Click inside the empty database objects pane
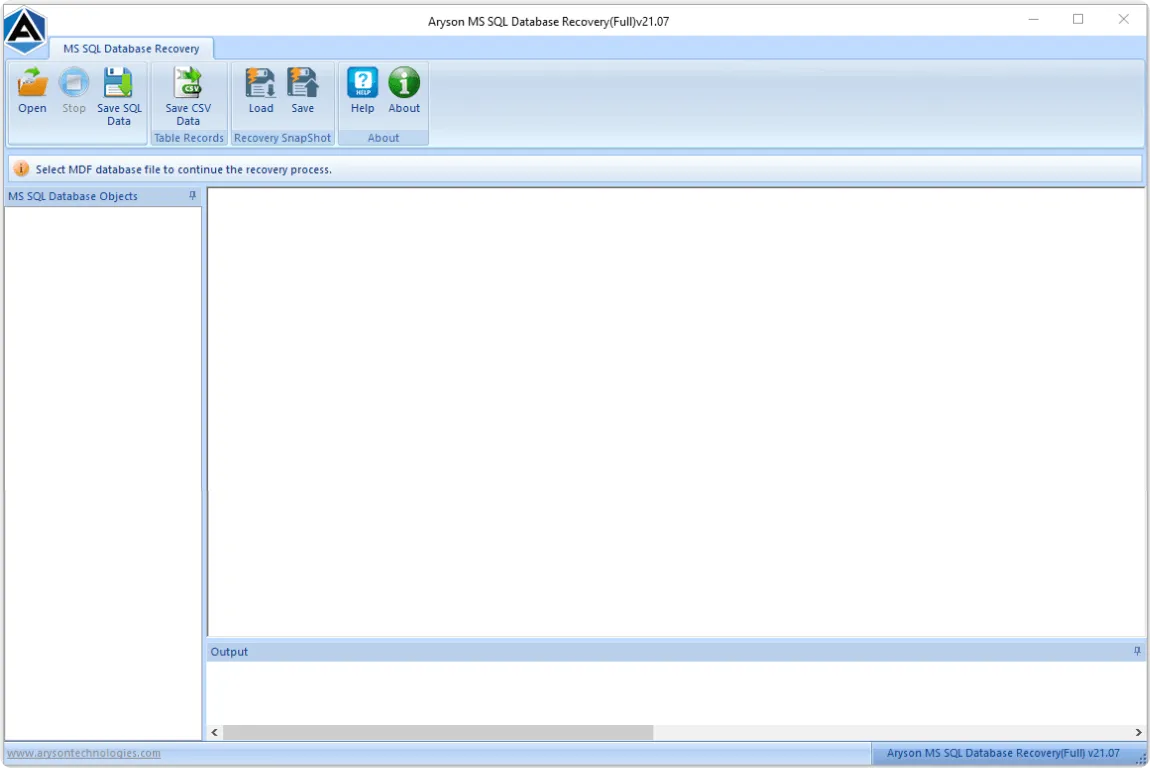Viewport: 1150px width, 768px height. coord(100,450)
